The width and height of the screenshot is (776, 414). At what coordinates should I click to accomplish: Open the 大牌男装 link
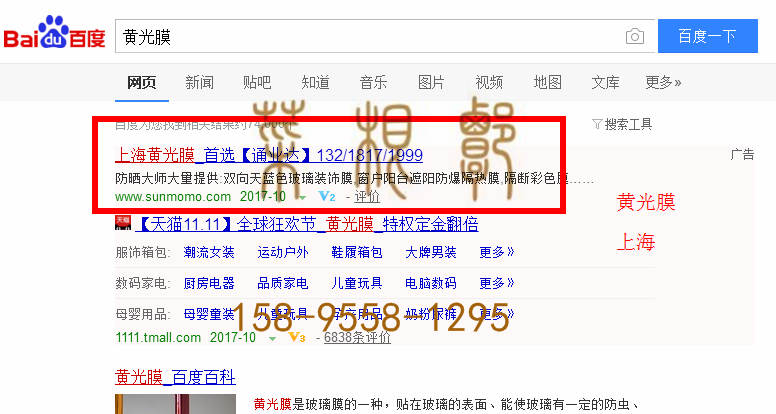431,252
